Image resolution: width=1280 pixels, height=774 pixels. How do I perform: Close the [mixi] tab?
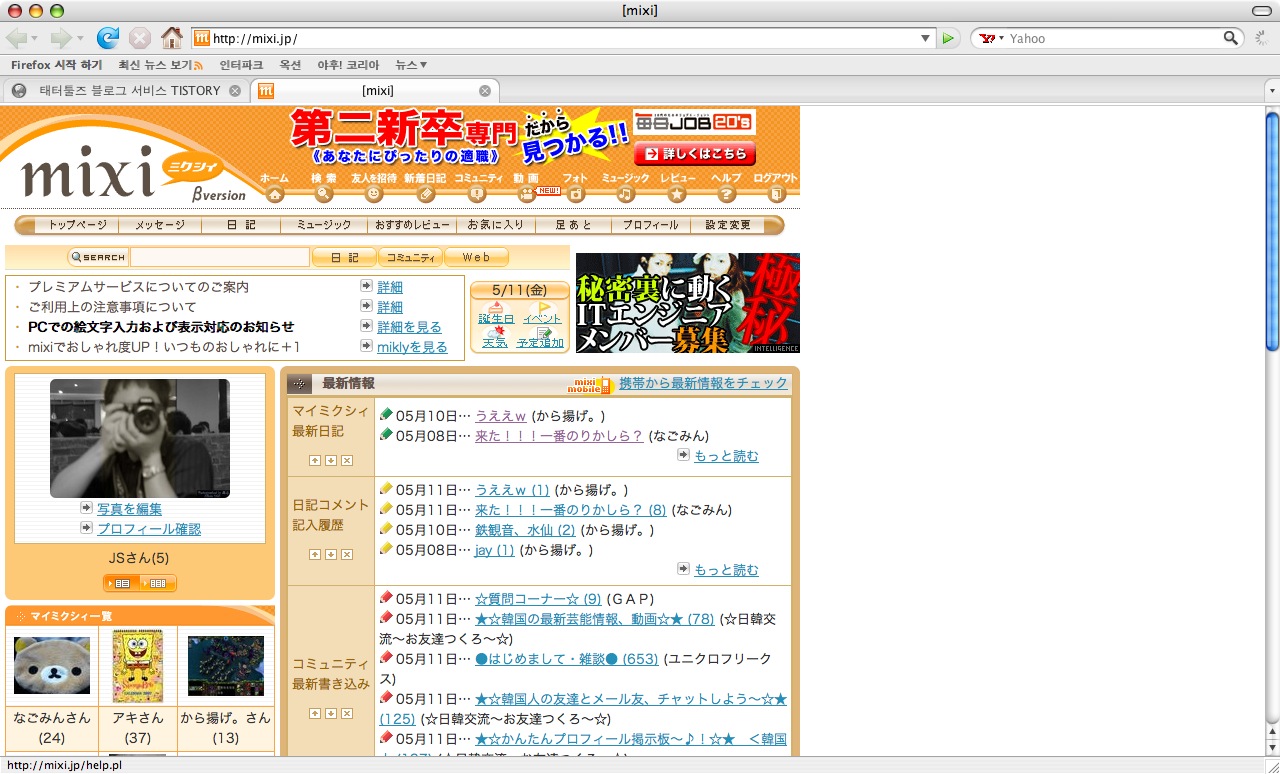pyautogui.click(x=485, y=91)
